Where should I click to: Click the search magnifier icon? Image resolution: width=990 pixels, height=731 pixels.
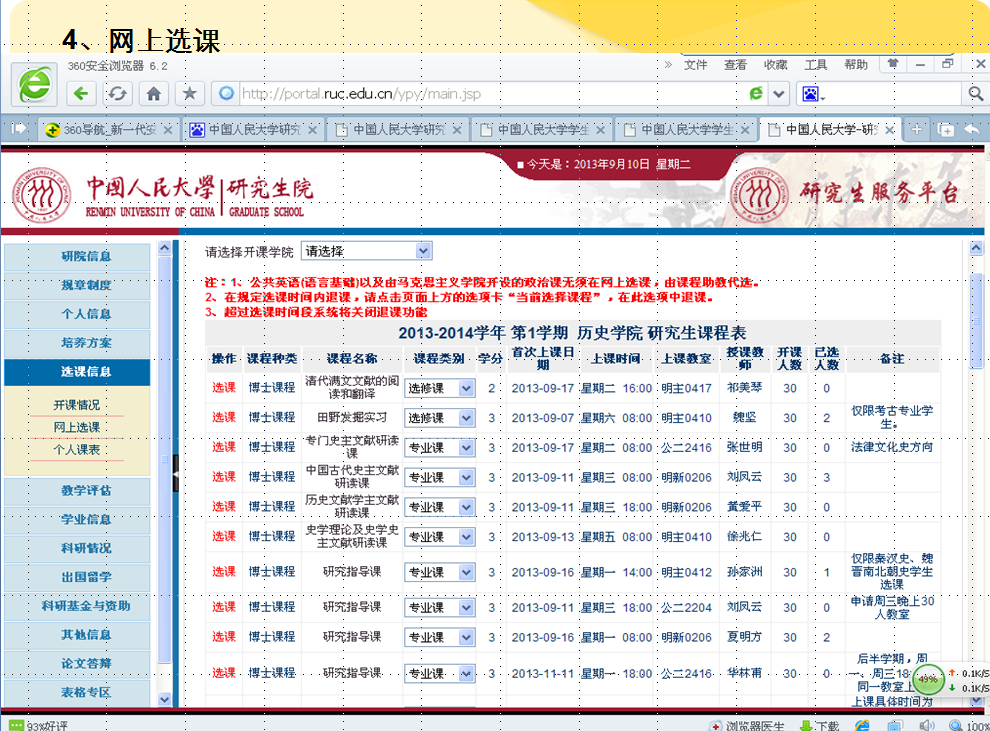(x=975, y=94)
